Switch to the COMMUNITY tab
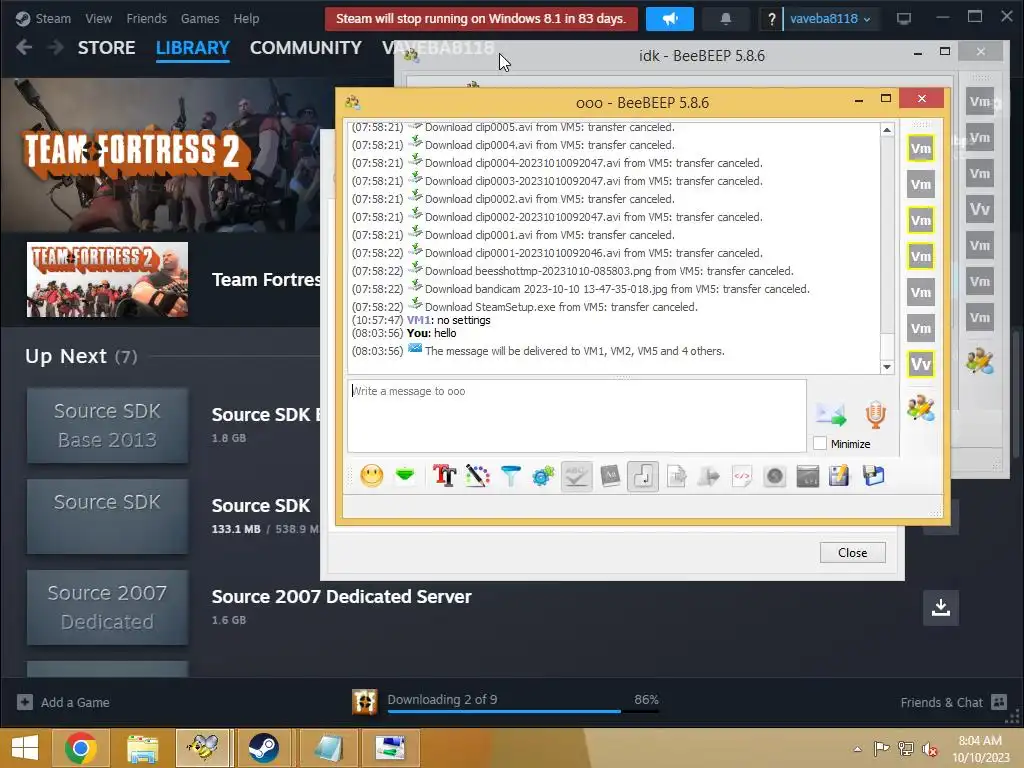1024x768 pixels. coord(306,48)
